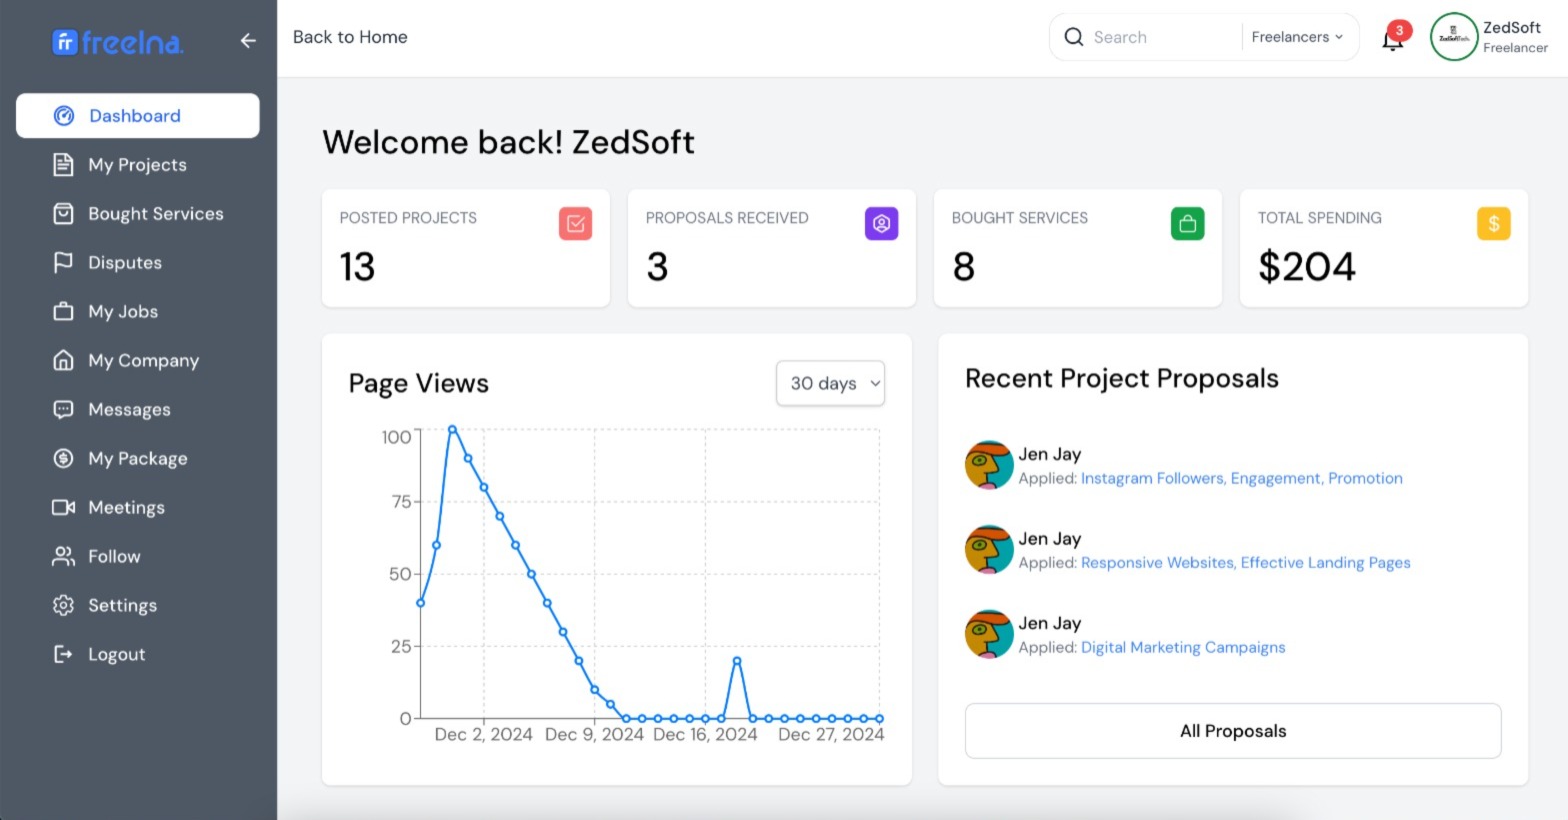Click Jen Jay avatar beside Instagram proposal
Image resolution: width=1568 pixels, height=820 pixels.
click(x=989, y=465)
